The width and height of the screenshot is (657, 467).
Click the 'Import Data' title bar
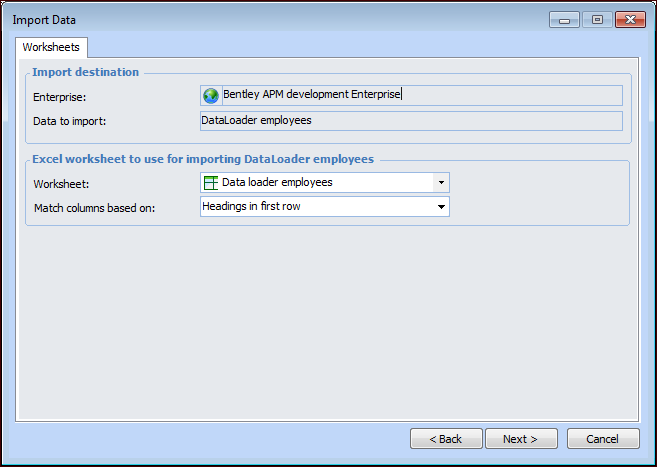pyautogui.click(x=250, y=19)
